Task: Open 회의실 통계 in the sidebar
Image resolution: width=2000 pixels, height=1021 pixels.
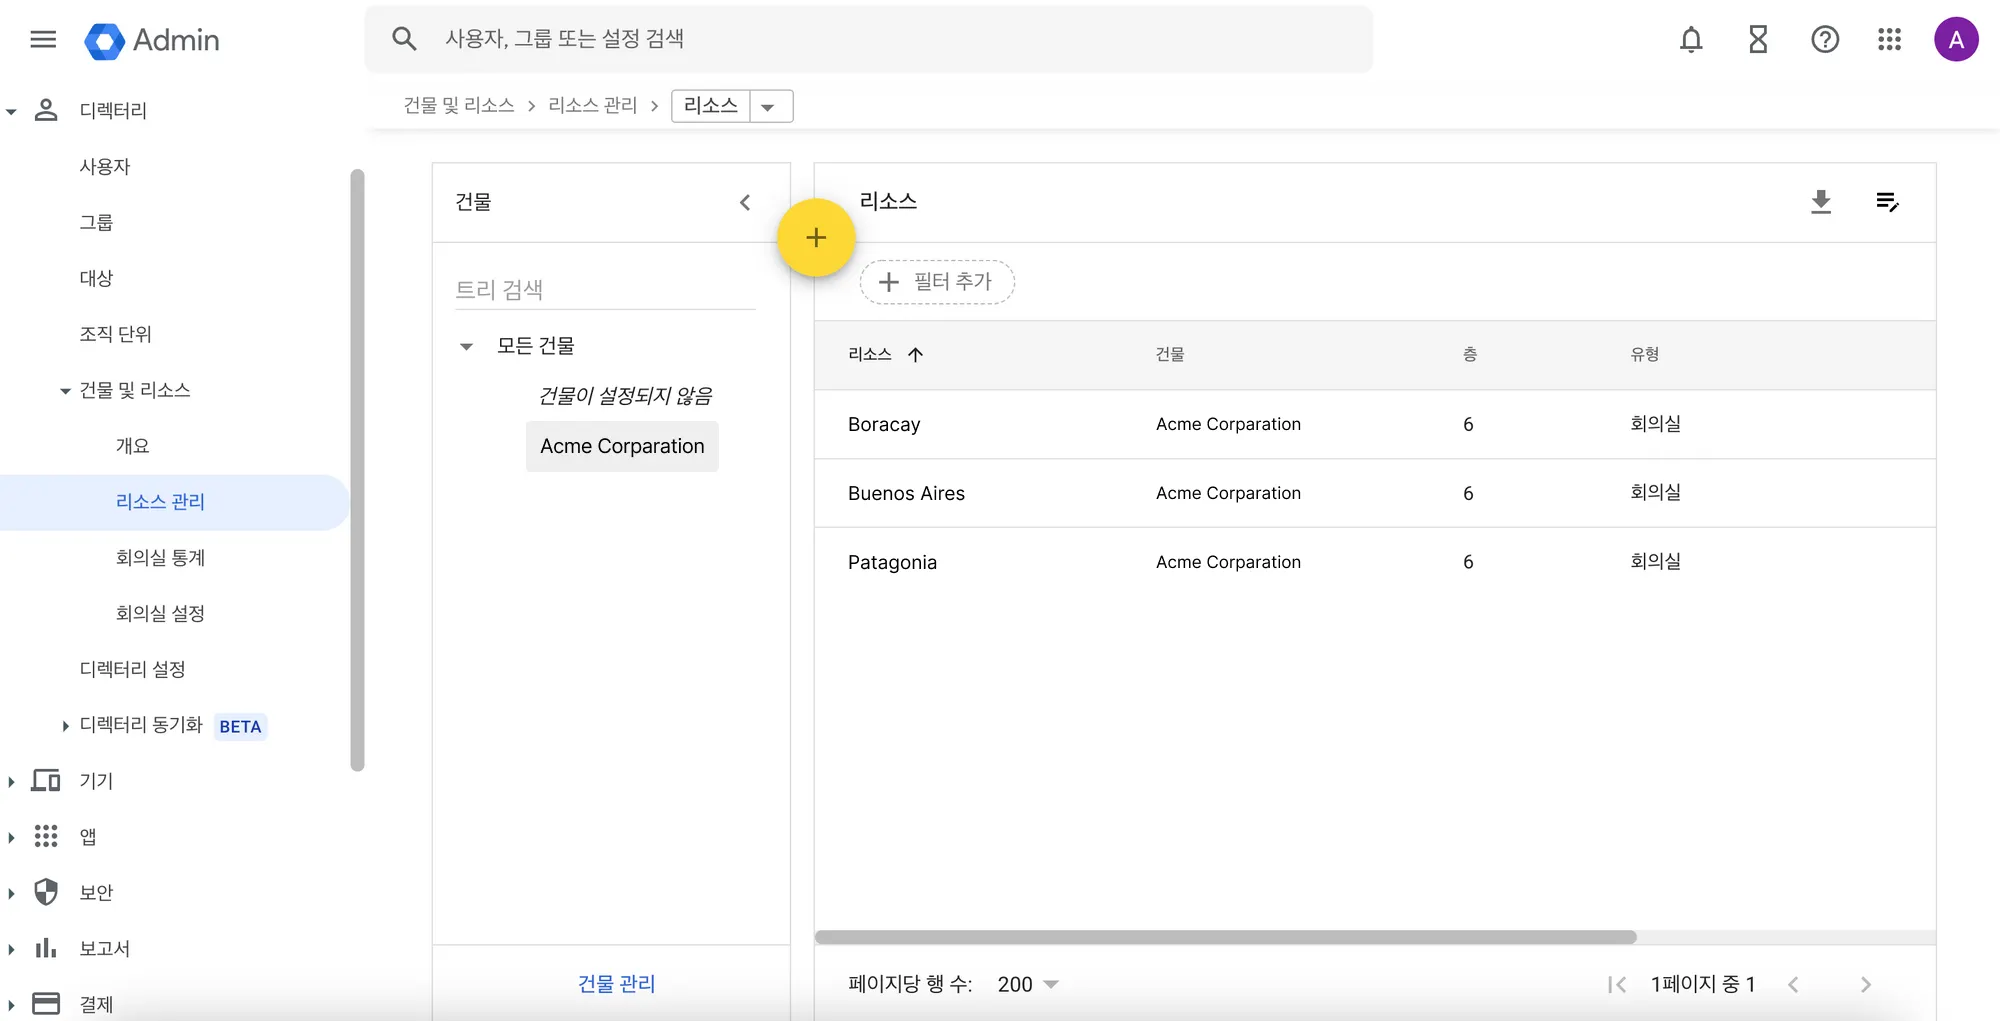Action: (160, 558)
